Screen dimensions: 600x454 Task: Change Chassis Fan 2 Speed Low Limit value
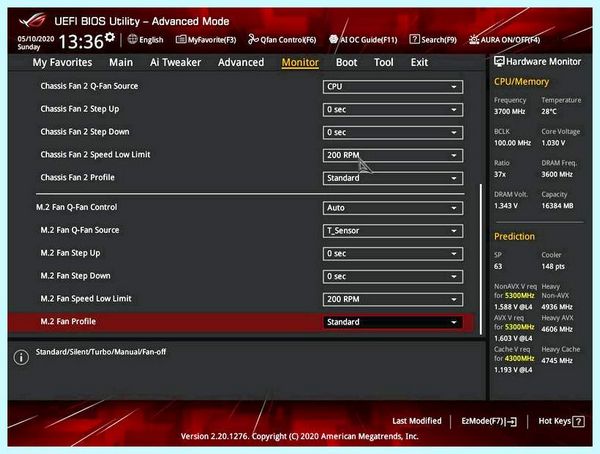point(393,155)
